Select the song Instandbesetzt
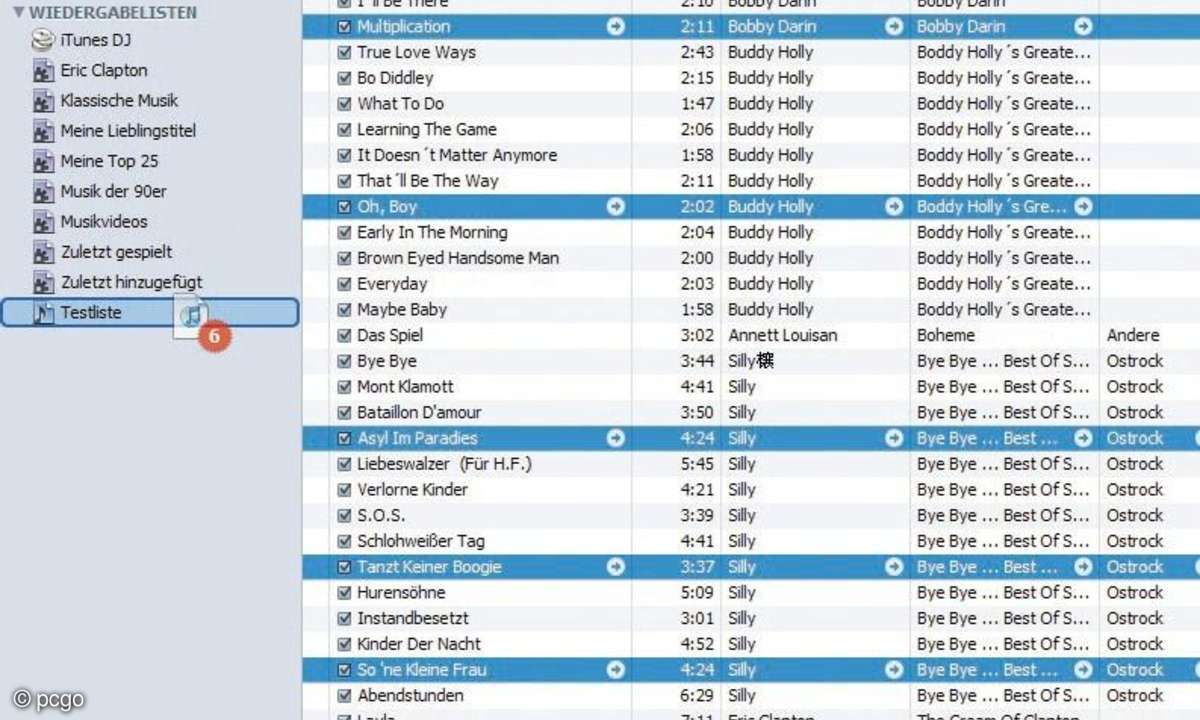The image size is (1200, 720). [413, 619]
